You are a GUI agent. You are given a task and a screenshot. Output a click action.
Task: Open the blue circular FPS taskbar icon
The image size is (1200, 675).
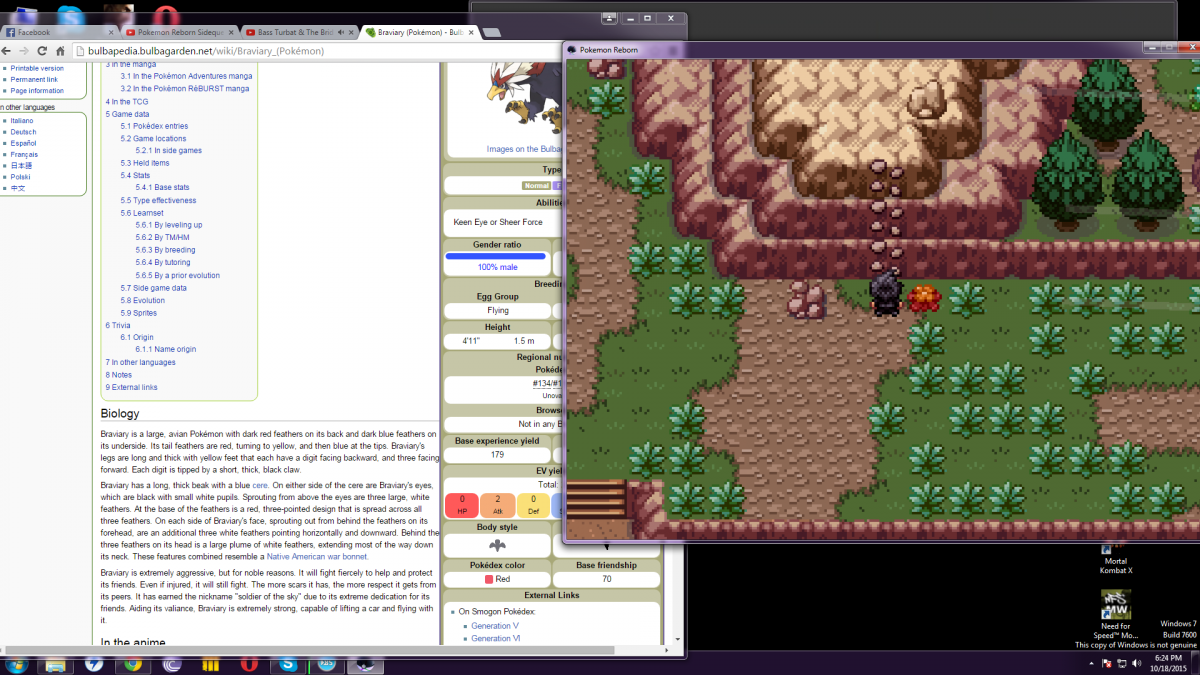[x=327, y=664]
